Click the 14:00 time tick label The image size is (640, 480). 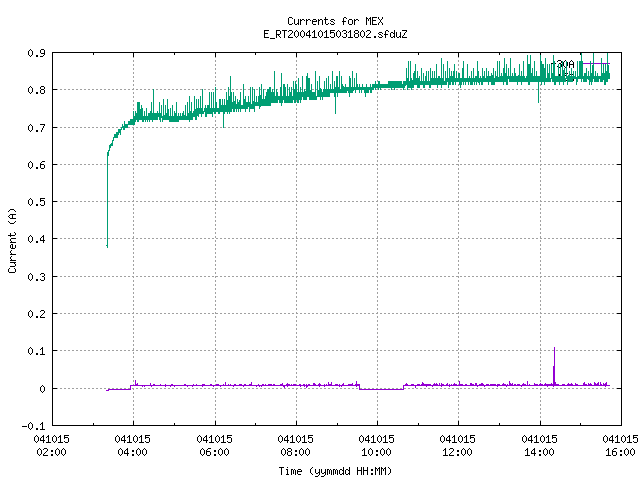click(539, 452)
